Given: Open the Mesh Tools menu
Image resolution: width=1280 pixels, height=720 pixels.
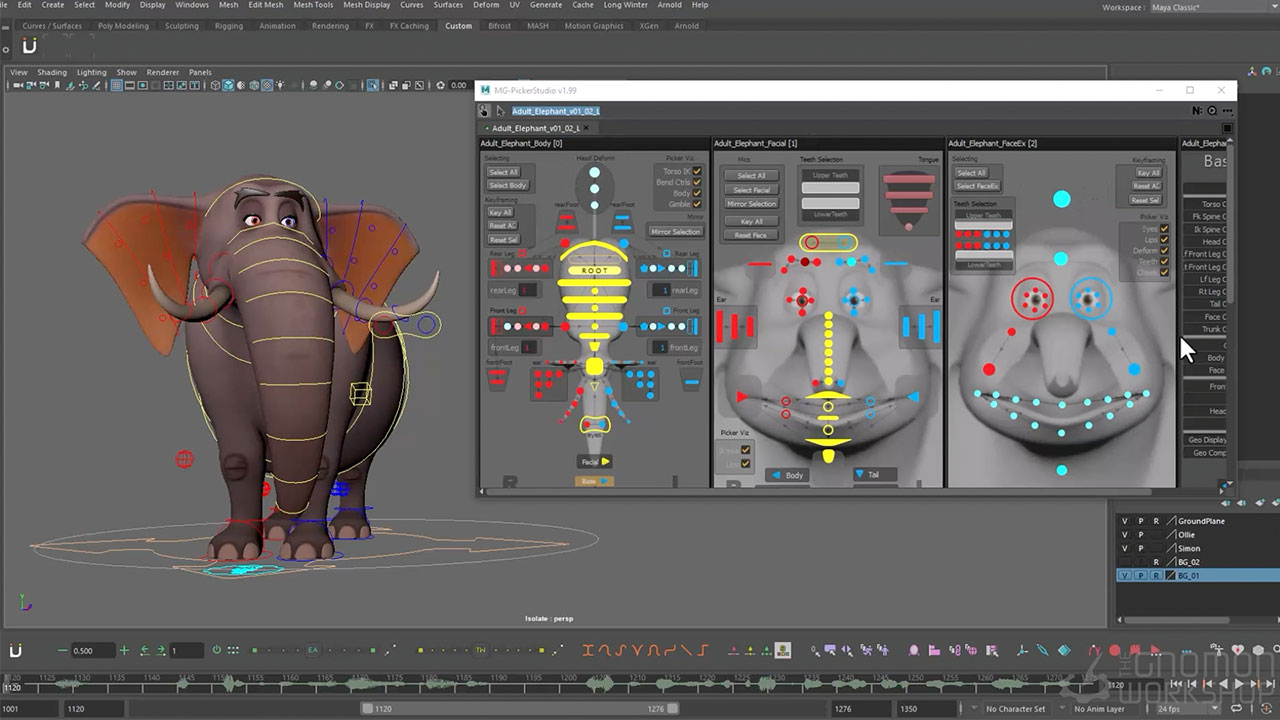Looking at the screenshot, I should (312, 5).
